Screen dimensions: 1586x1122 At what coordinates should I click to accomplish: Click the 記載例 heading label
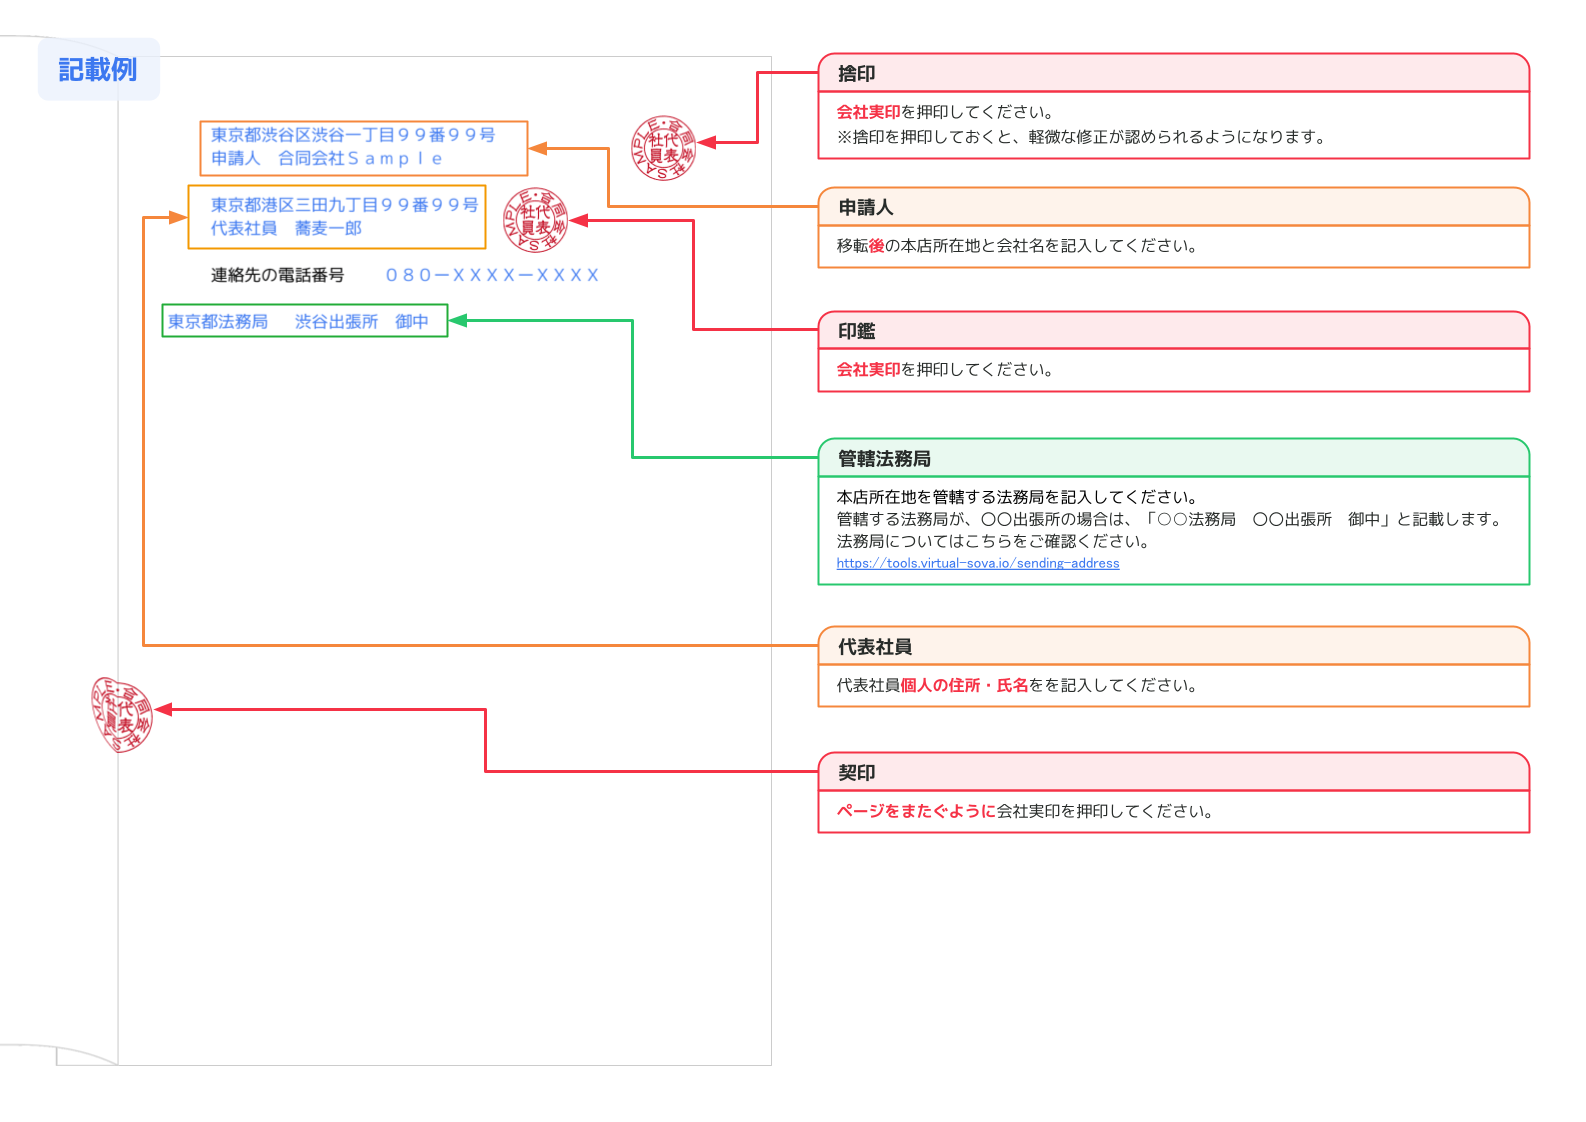coord(98,69)
